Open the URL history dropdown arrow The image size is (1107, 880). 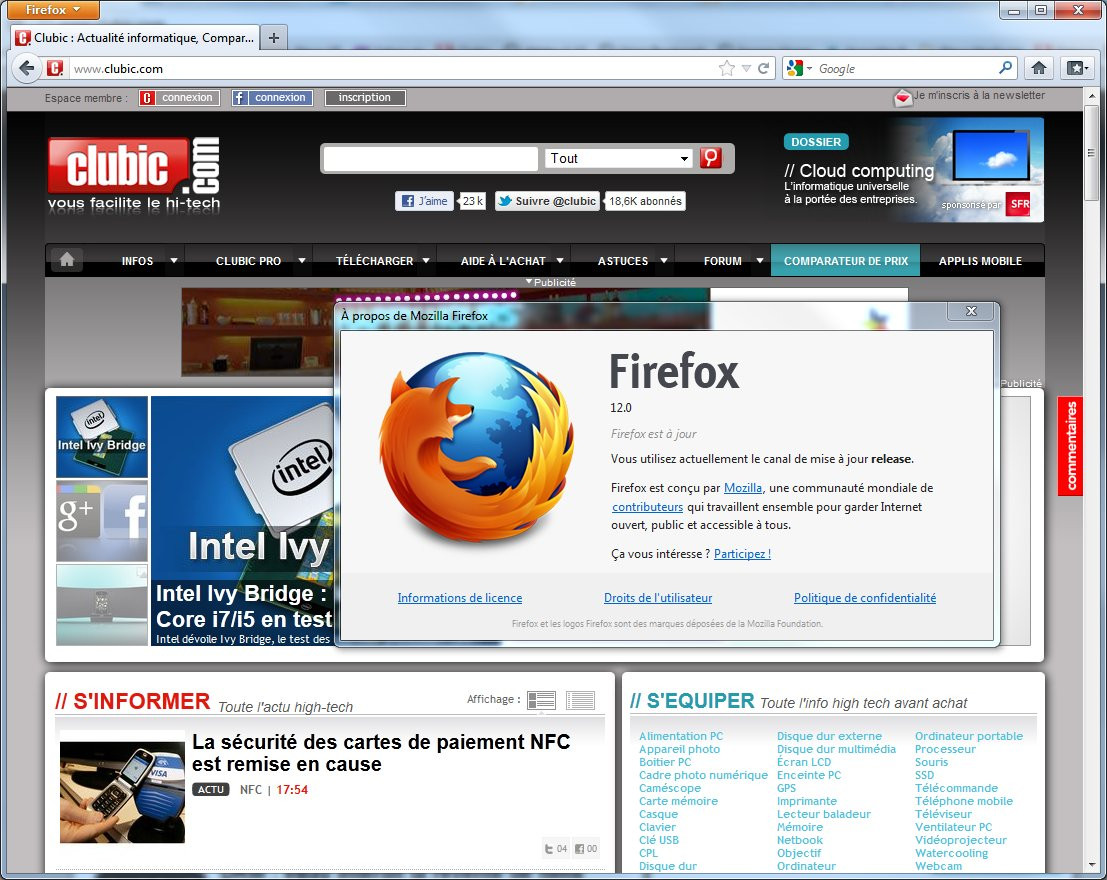tap(746, 69)
